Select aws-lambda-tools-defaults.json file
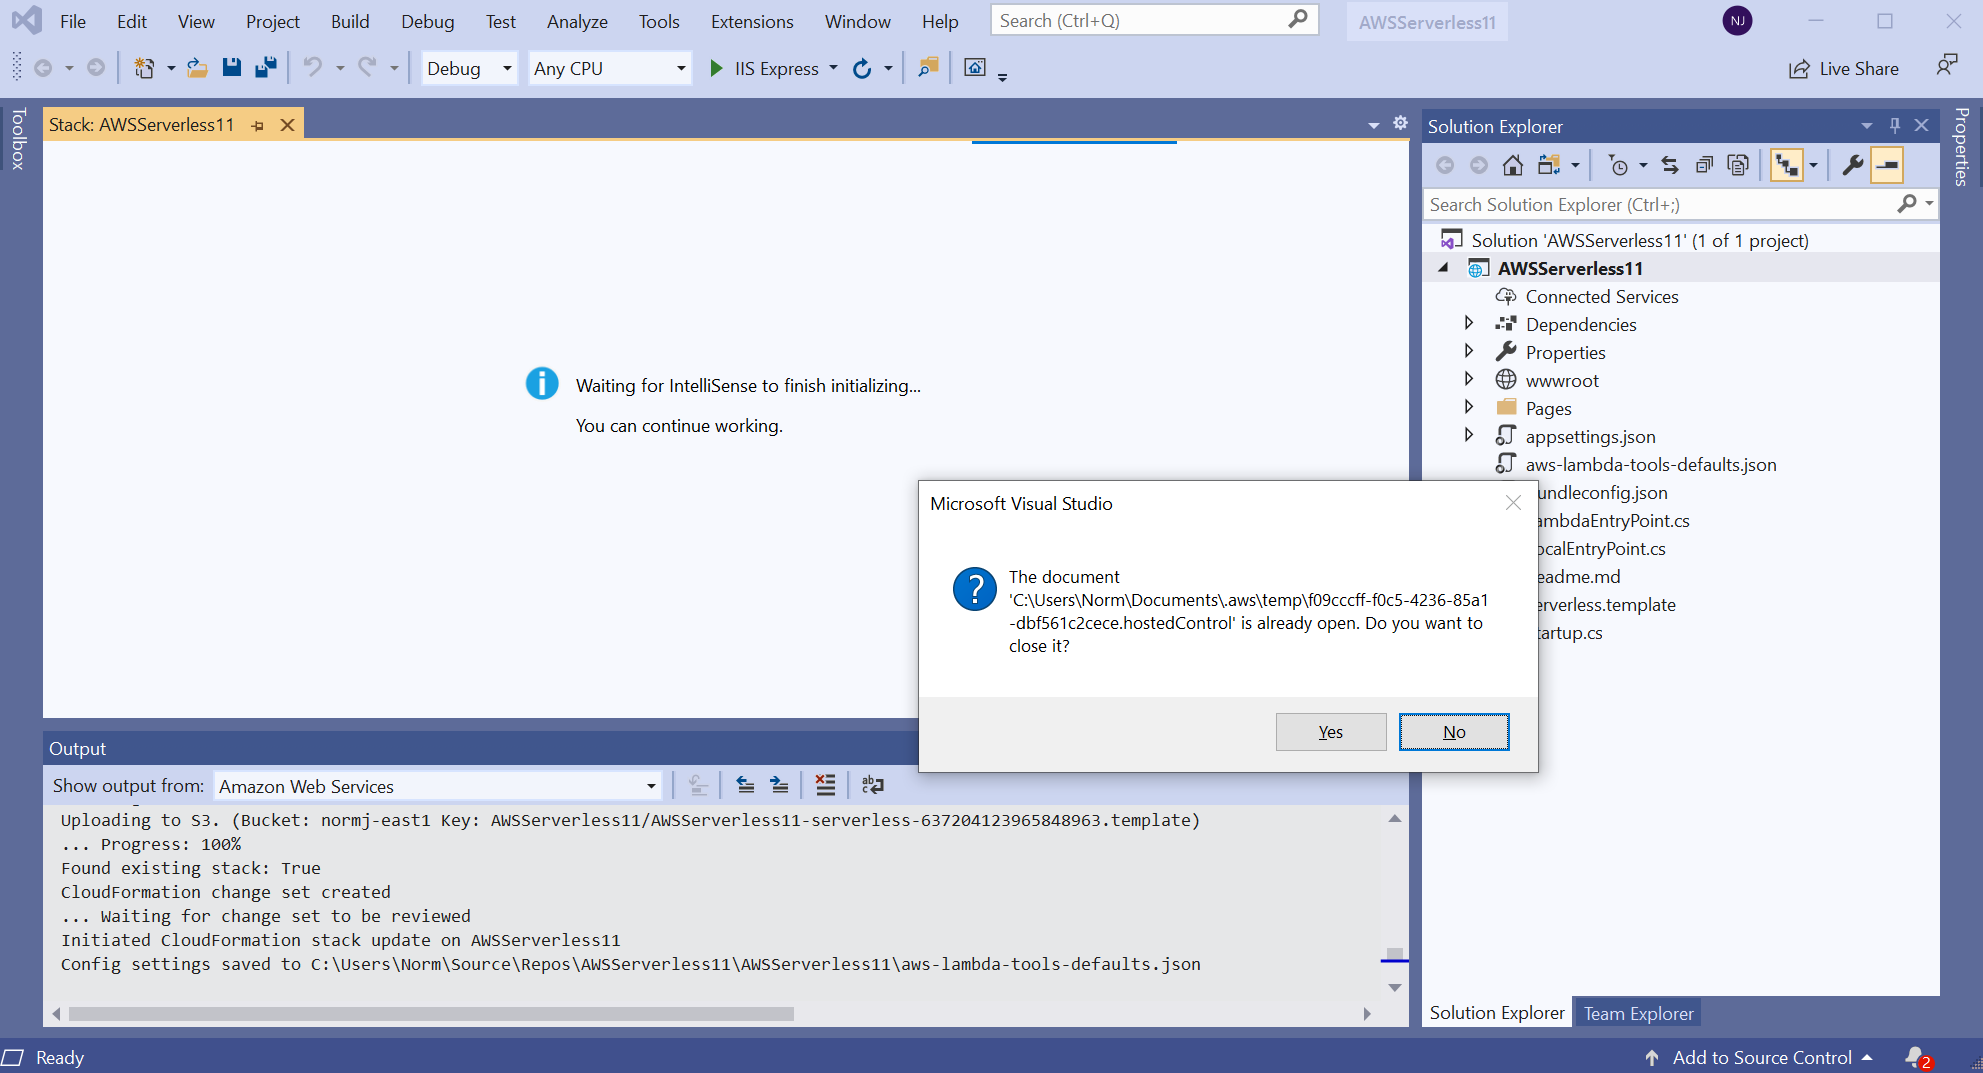This screenshot has width=1983, height=1073. point(1650,464)
